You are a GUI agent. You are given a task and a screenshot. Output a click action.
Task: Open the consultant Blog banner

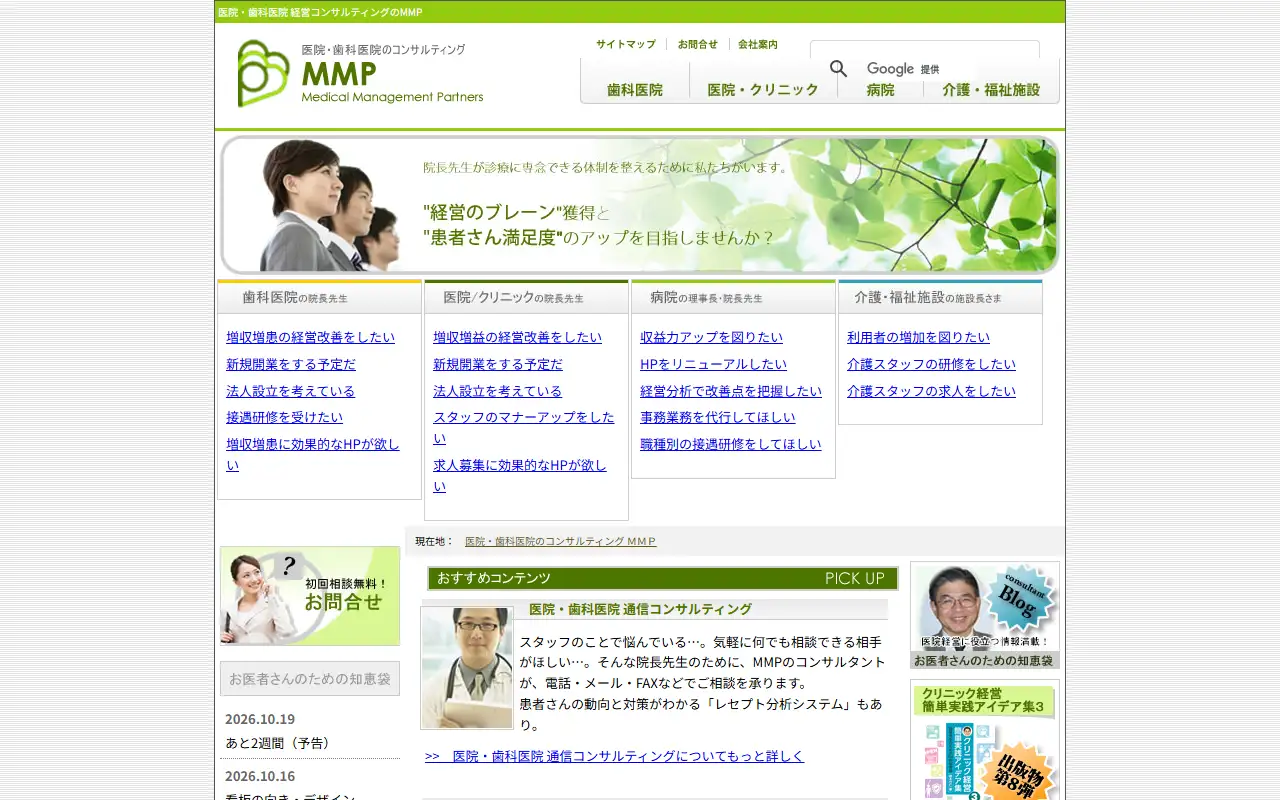[x=985, y=615]
